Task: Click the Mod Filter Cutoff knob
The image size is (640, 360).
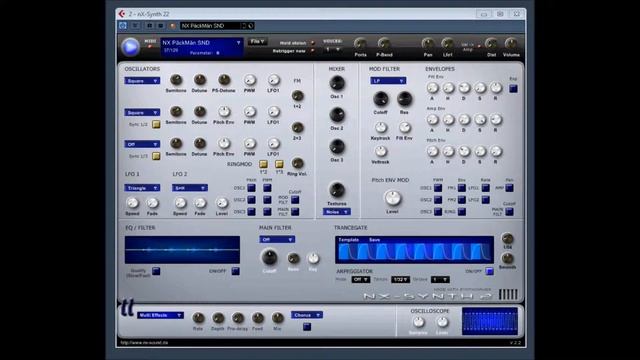Action: coord(380,99)
